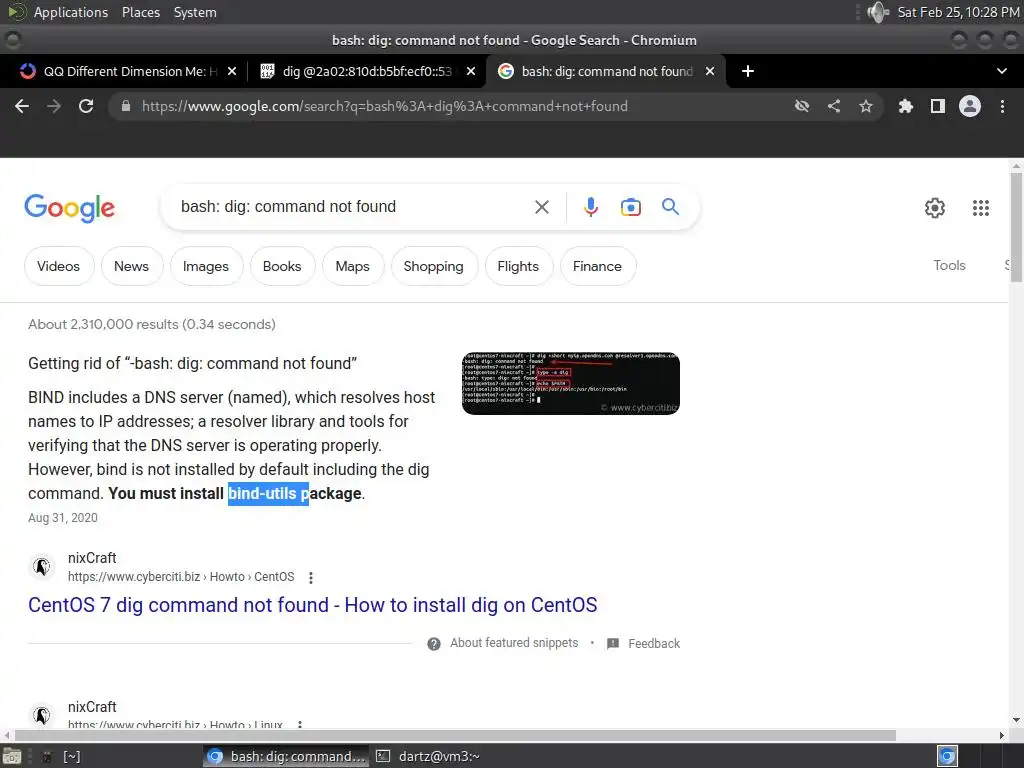Filter results by Shopping

(x=434, y=266)
